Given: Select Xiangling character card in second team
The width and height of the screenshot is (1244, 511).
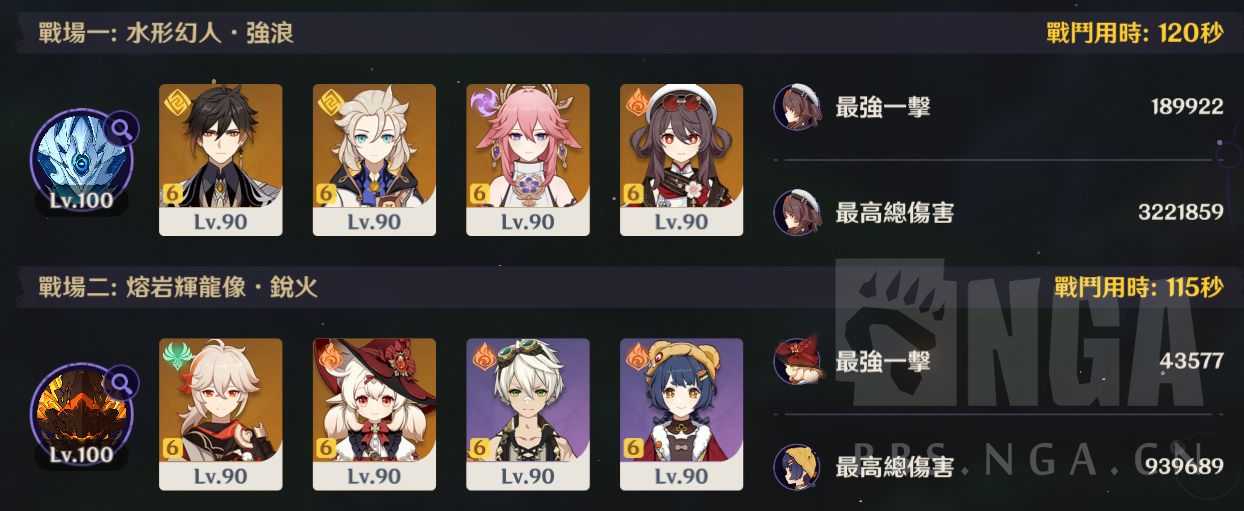Looking at the screenshot, I should (x=682, y=414).
